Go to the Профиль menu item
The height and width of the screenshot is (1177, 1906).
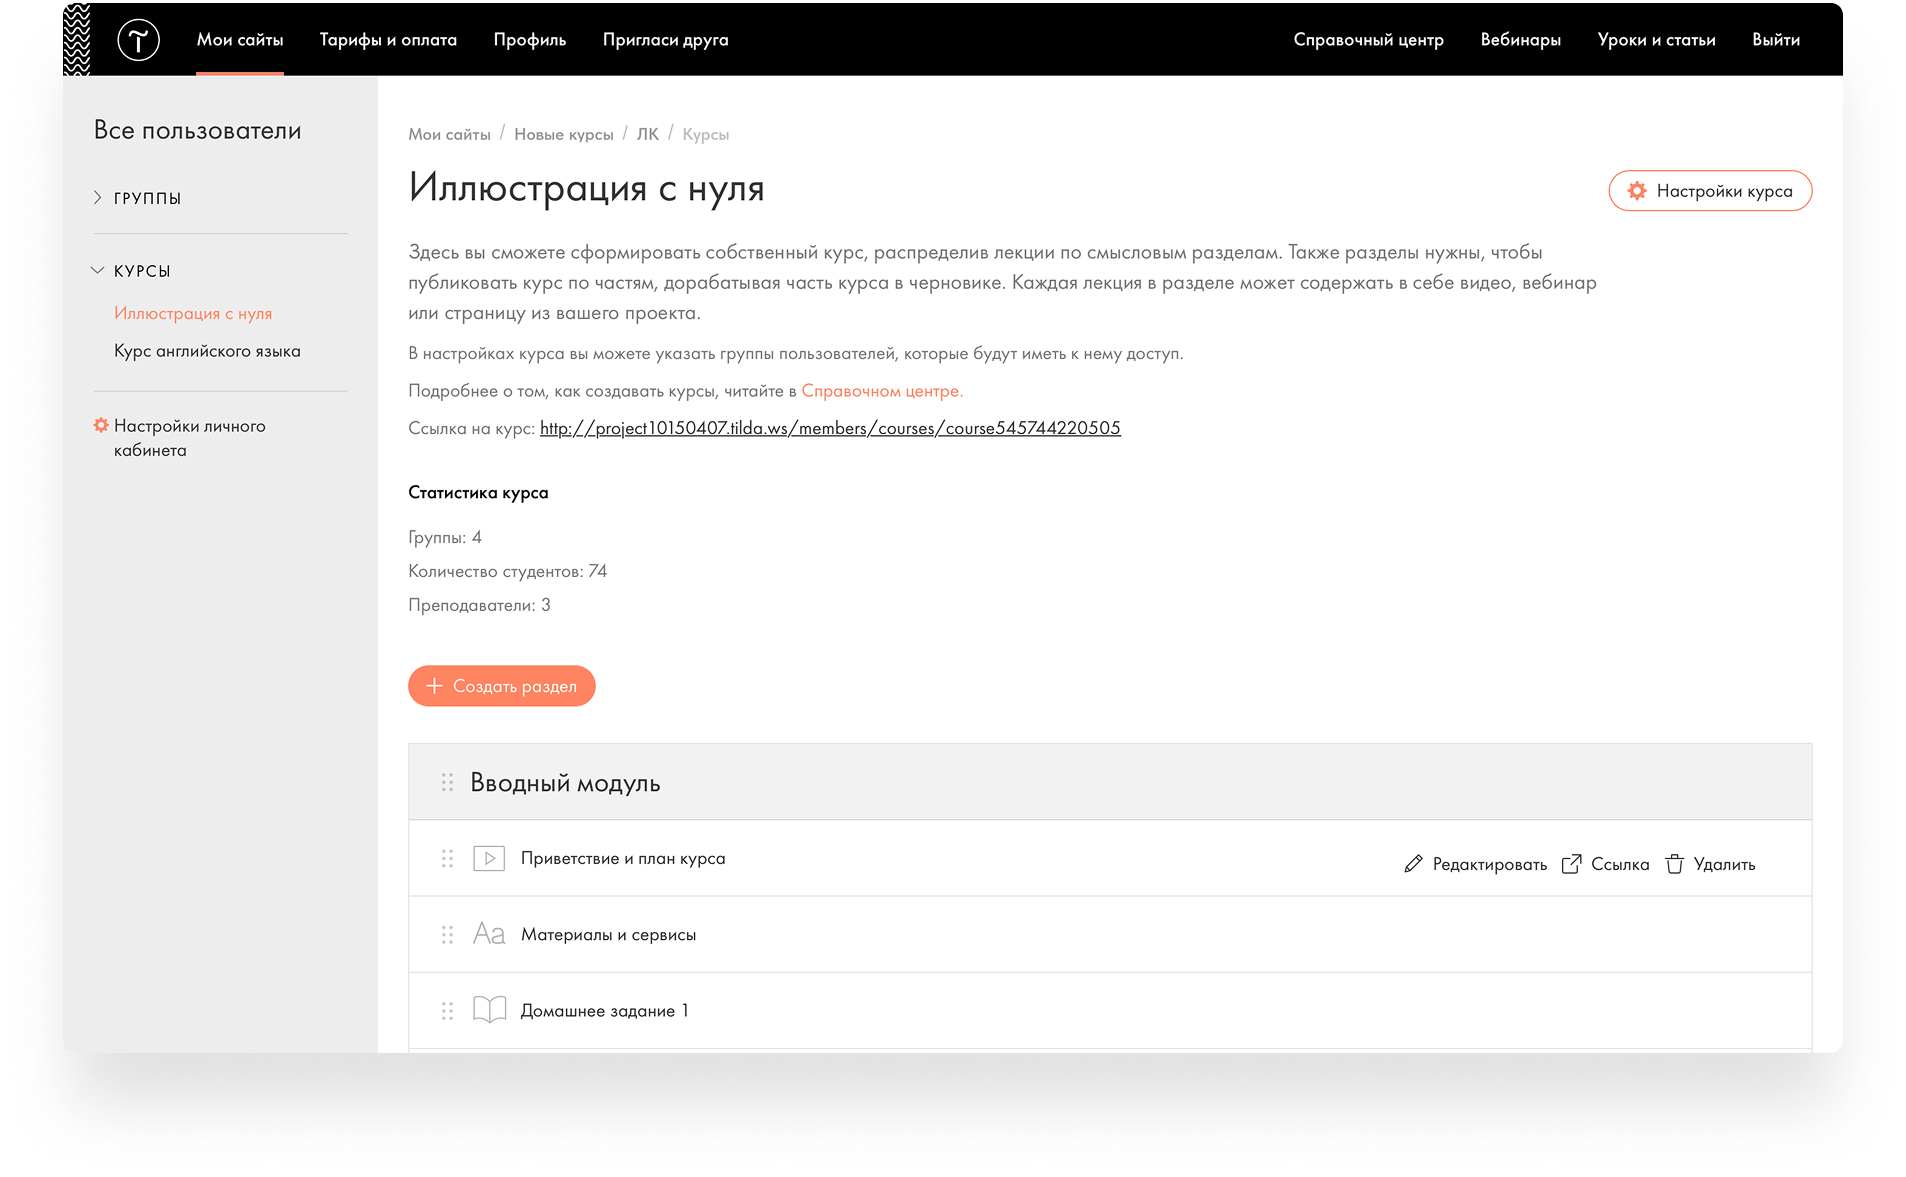pos(529,40)
